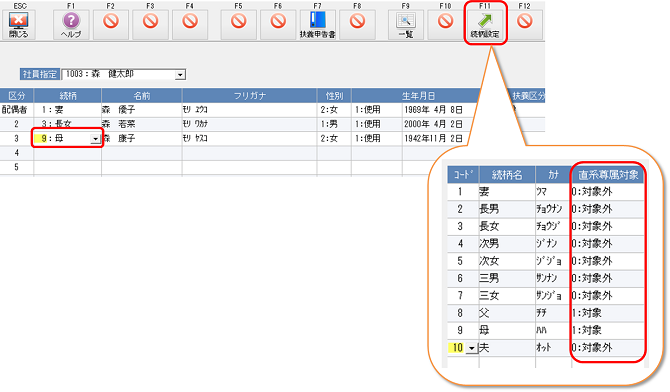Screen dimensions: 670x392
Task: Click the disabled F2 toolbar icon
Action: point(111,25)
